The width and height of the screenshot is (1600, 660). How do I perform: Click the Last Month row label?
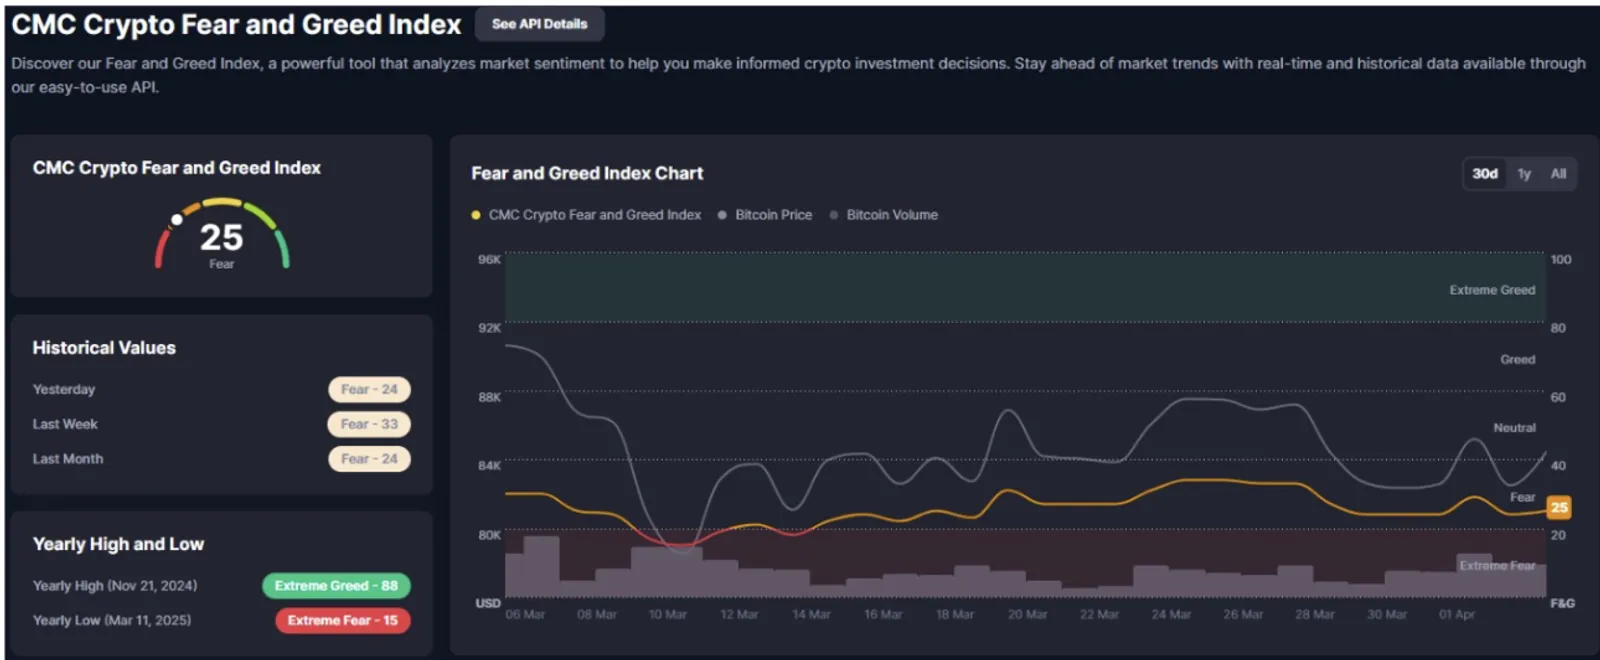[68, 459]
